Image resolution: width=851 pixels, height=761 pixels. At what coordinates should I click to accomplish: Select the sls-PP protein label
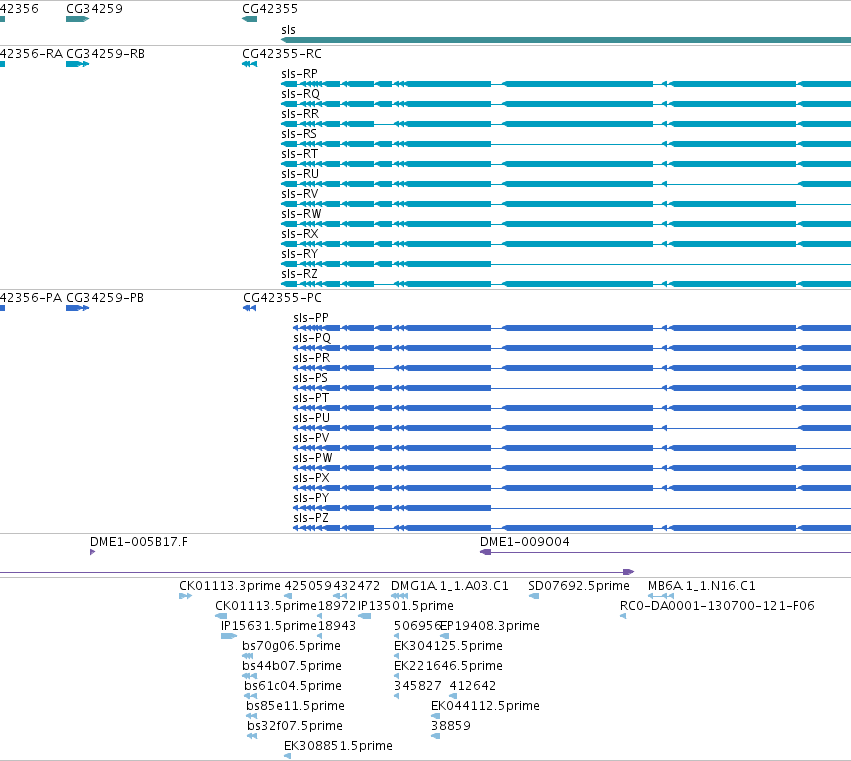(x=310, y=318)
